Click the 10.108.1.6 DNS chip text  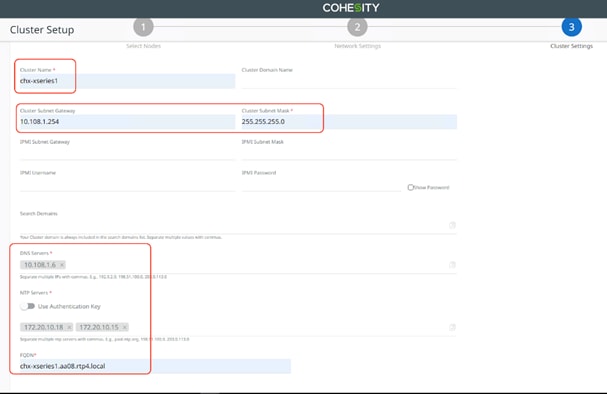(40, 265)
